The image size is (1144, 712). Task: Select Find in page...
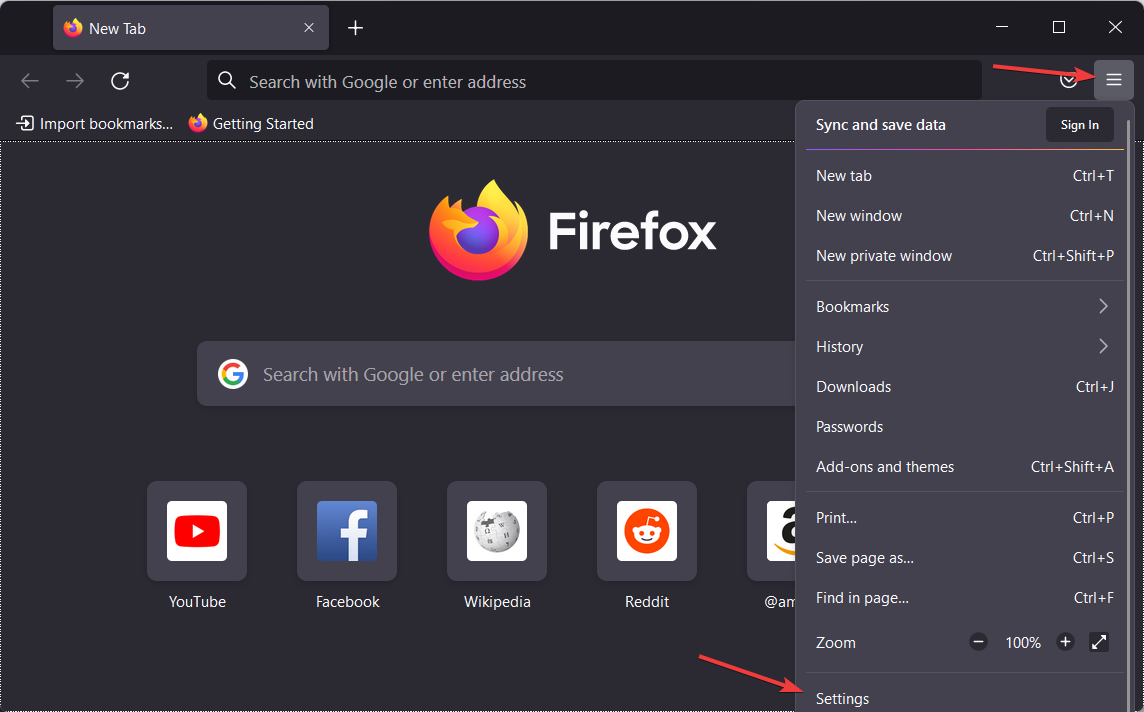click(x=965, y=598)
